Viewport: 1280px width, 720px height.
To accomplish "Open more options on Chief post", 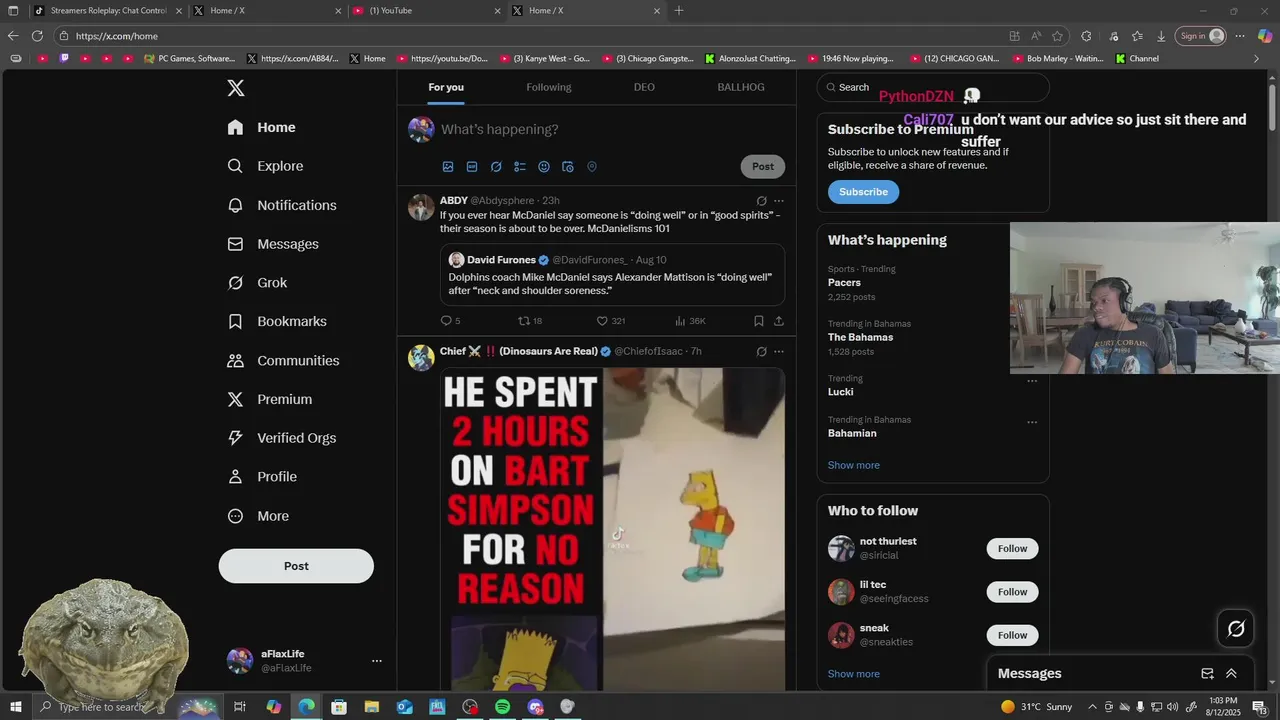I will pos(779,352).
